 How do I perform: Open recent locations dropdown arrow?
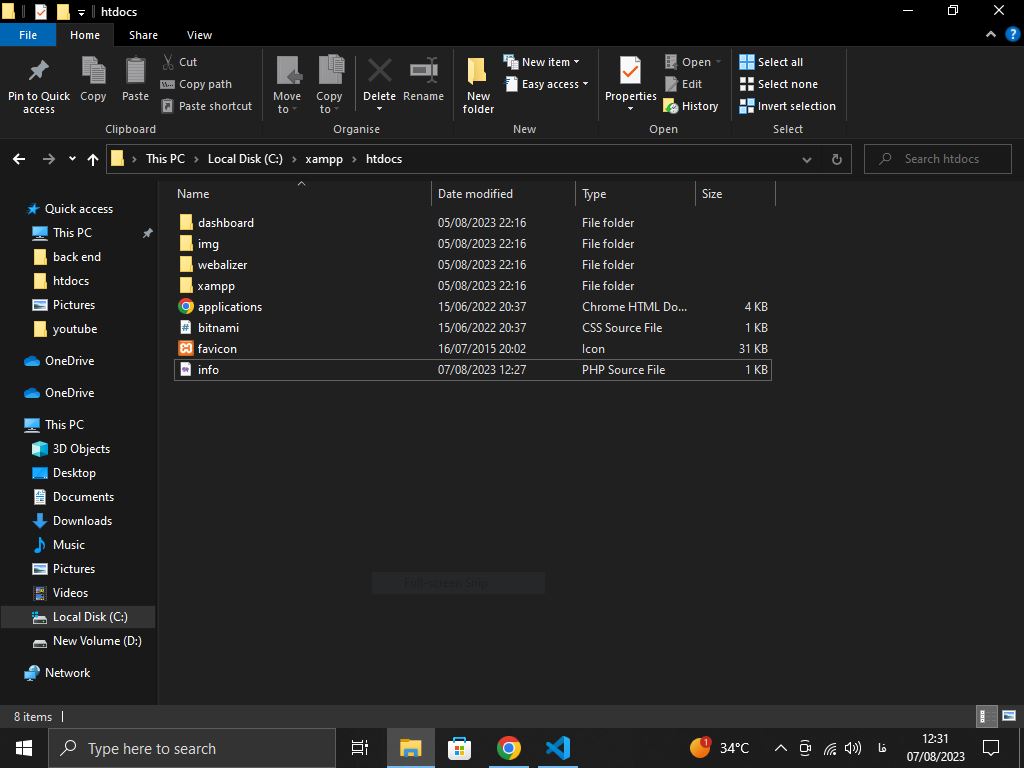[x=72, y=159]
